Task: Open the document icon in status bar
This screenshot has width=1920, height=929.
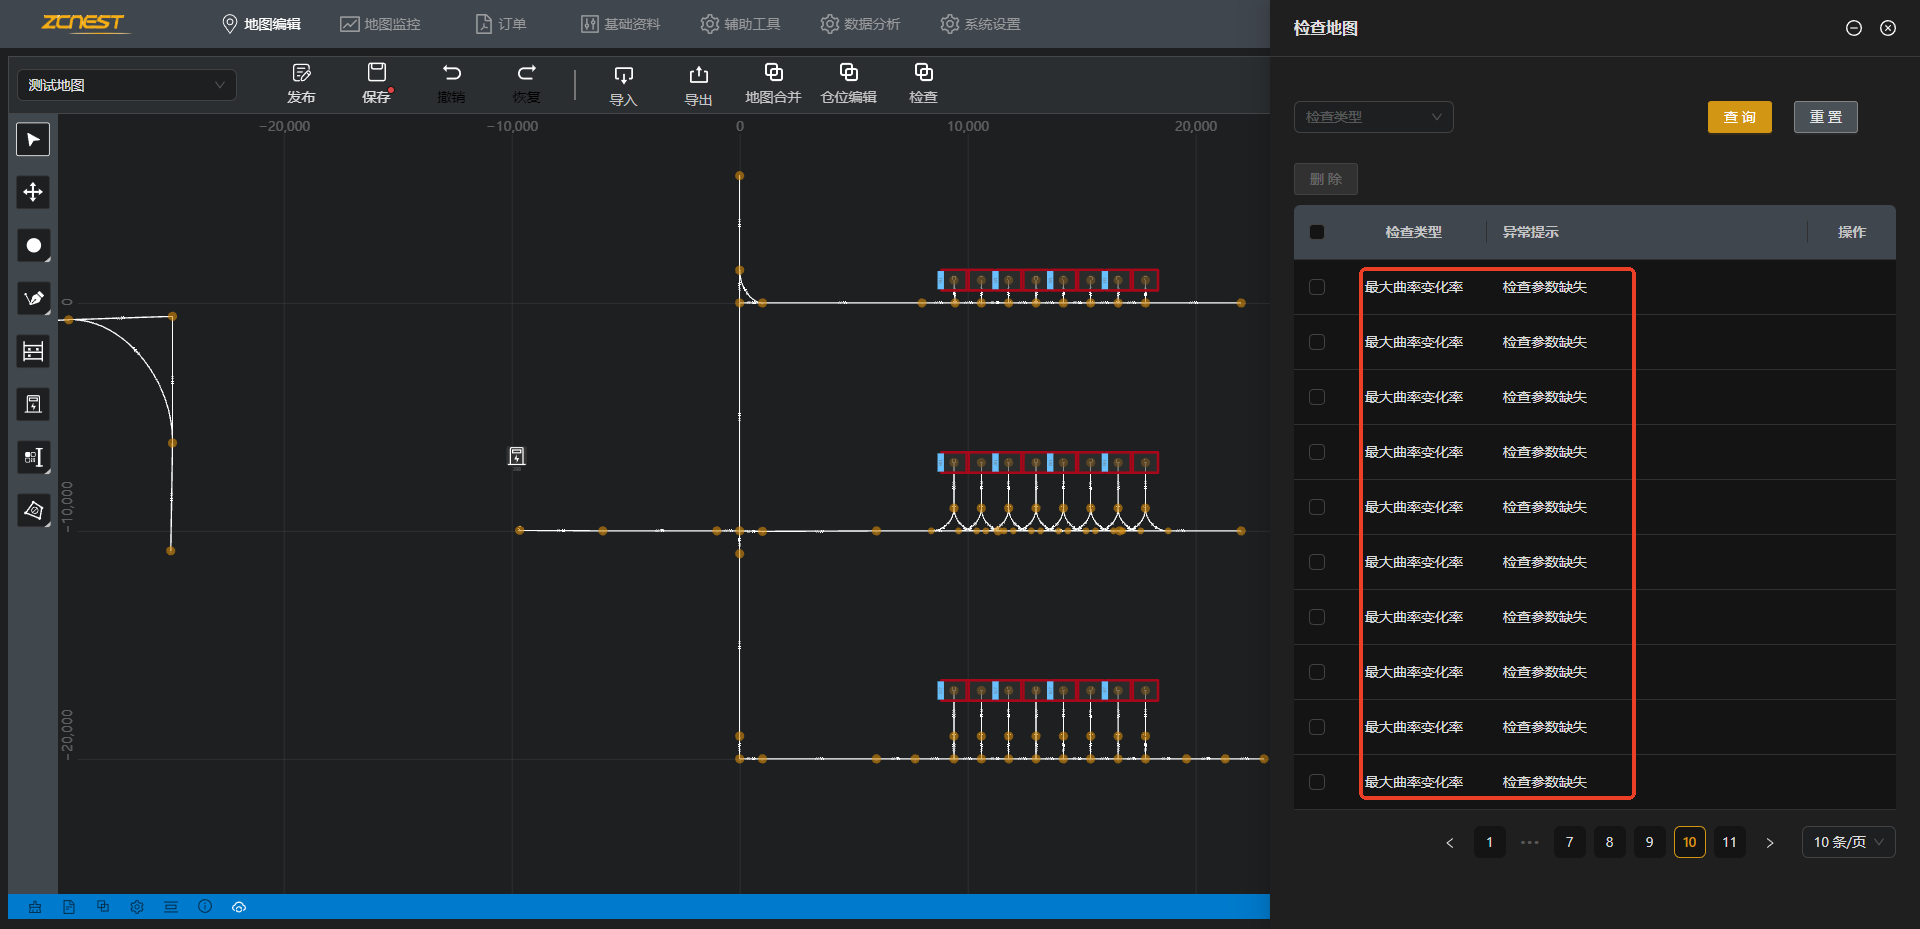Action: click(69, 907)
